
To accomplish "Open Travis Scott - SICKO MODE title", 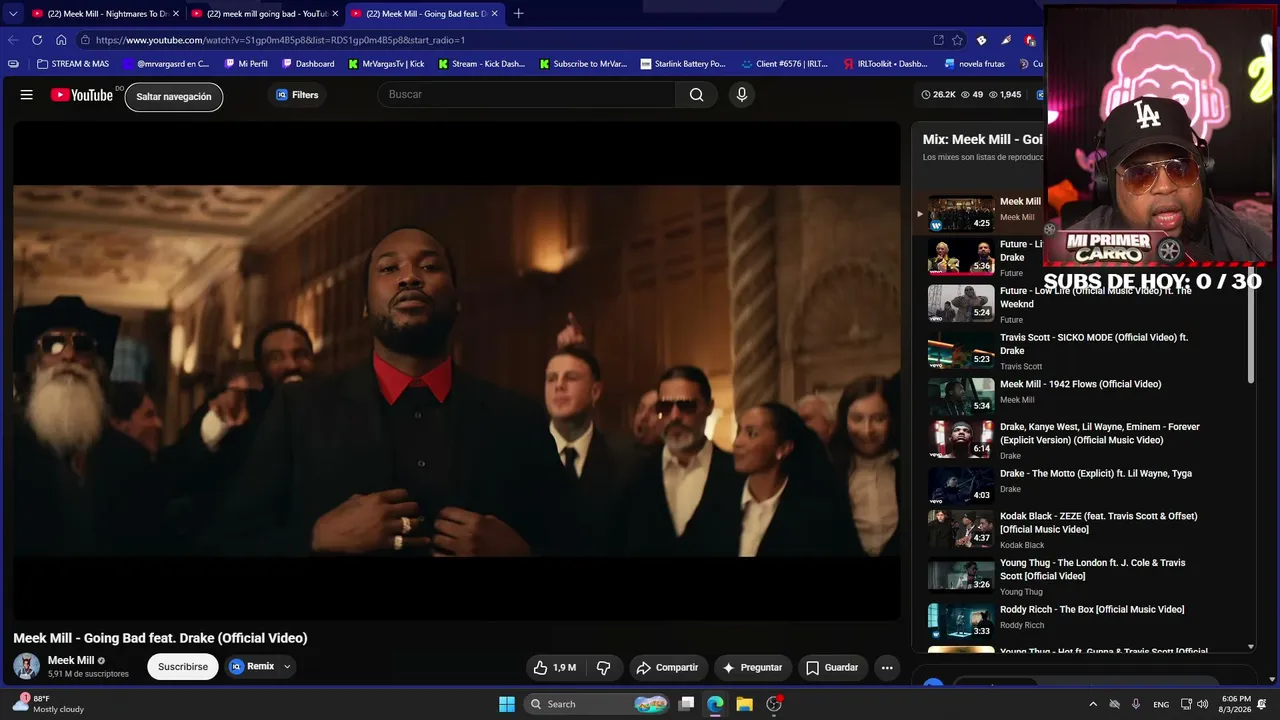I will 1094,344.
